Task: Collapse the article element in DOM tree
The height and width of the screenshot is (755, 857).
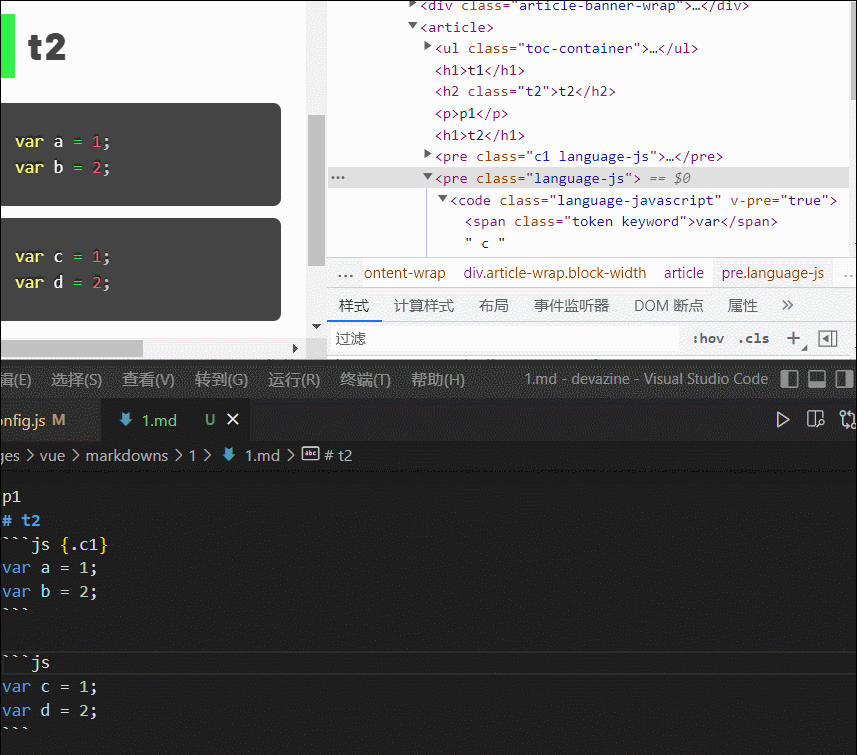Action: coord(413,26)
